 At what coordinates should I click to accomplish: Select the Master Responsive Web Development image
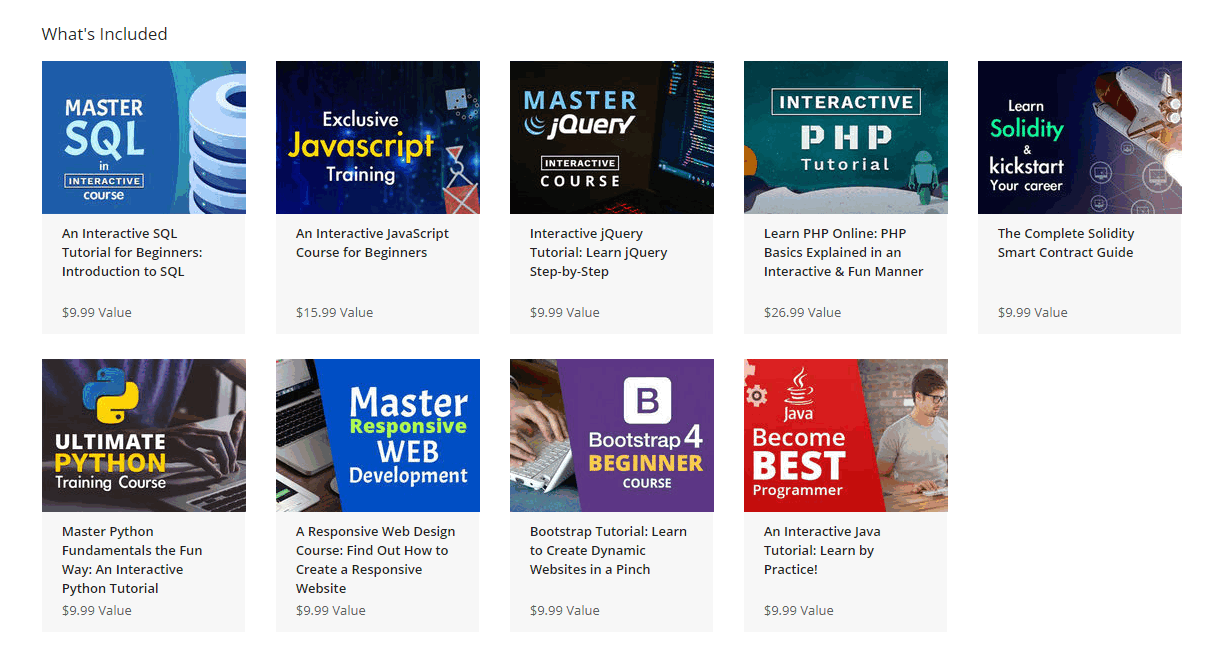[377, 435]
